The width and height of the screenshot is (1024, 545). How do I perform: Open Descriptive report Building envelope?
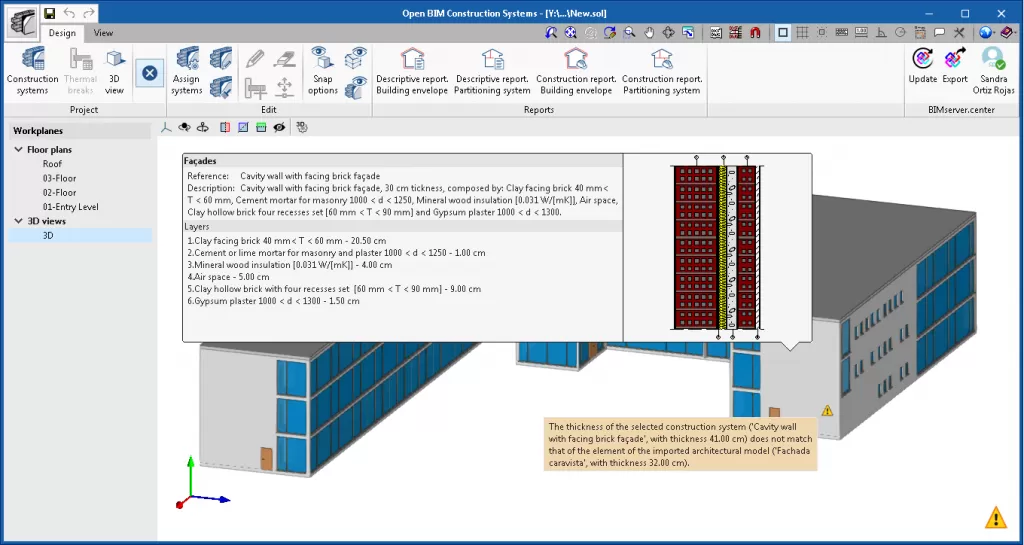411,70
